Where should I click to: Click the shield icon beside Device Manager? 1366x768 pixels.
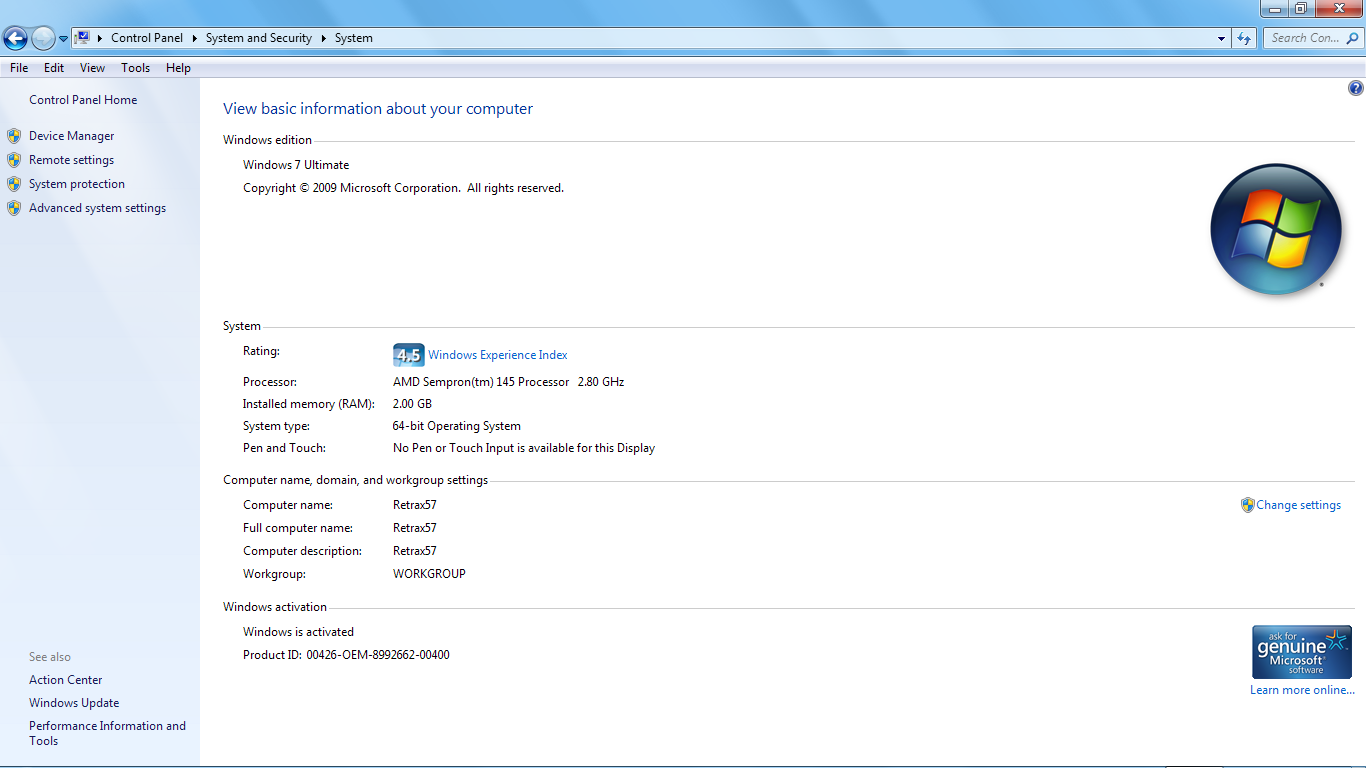(14, 136)
